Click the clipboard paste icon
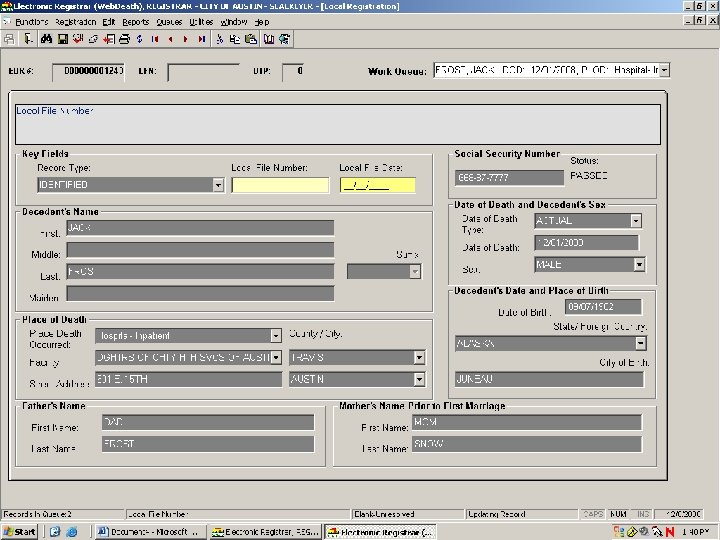The image size is (720, 540). coord(251,39)
